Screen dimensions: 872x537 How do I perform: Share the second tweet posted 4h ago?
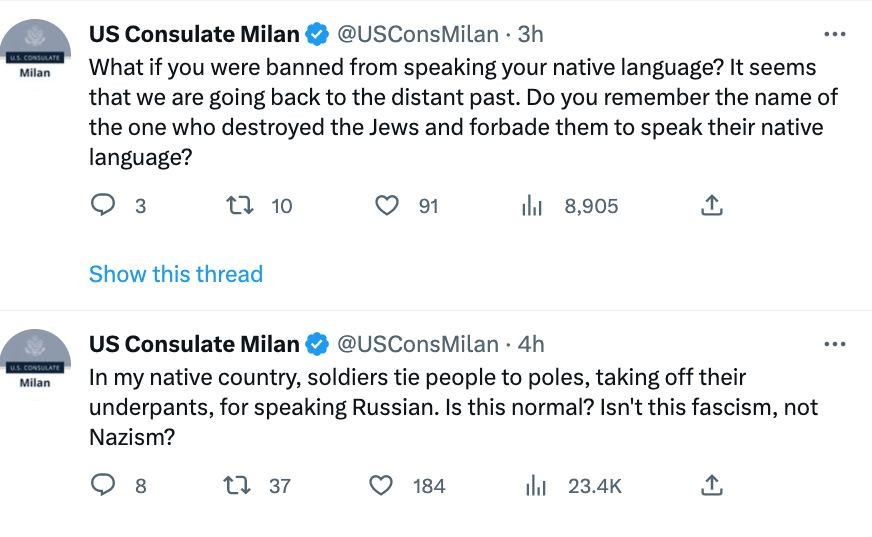(711, 486)
